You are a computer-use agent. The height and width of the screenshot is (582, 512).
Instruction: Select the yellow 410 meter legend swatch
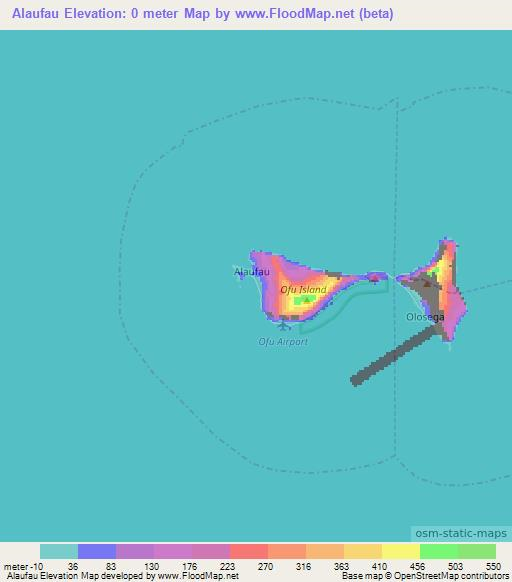tap(401, 551)
